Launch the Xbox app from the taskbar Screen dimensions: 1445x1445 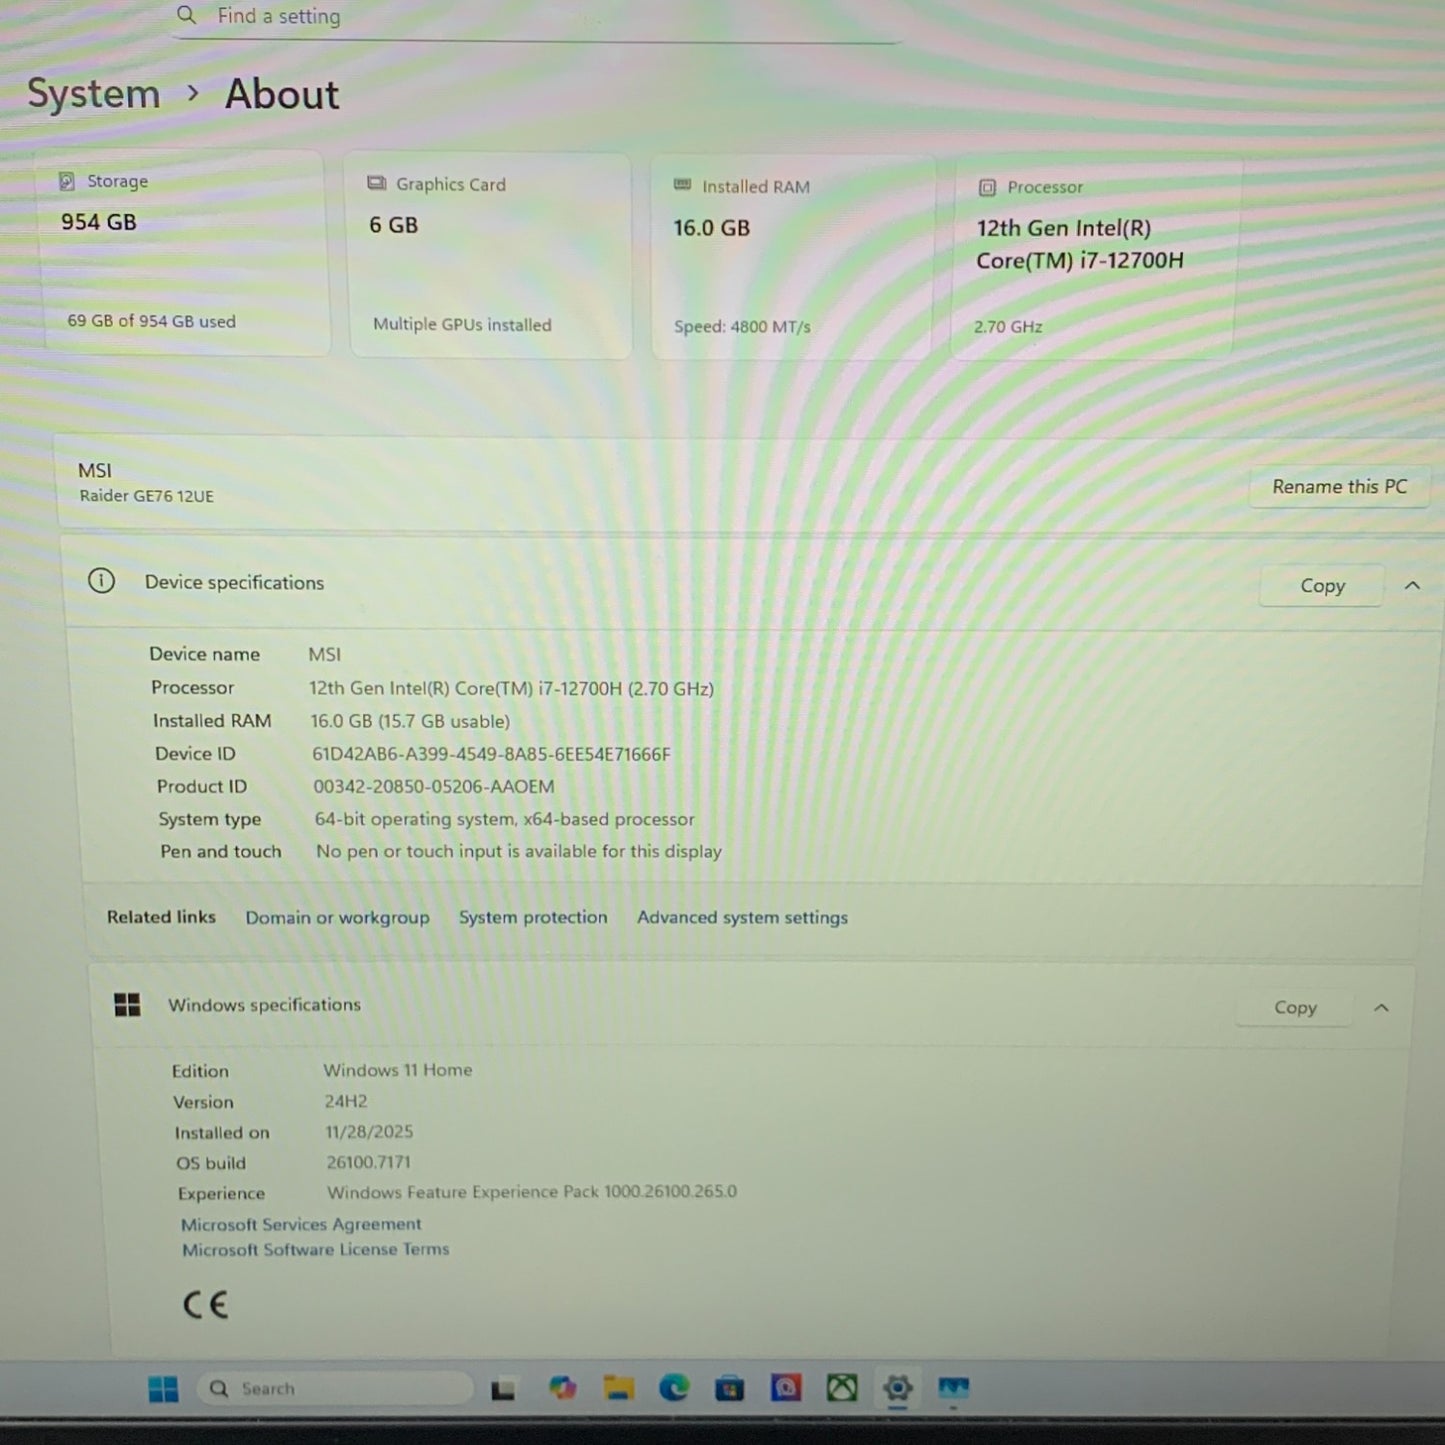843,1388
